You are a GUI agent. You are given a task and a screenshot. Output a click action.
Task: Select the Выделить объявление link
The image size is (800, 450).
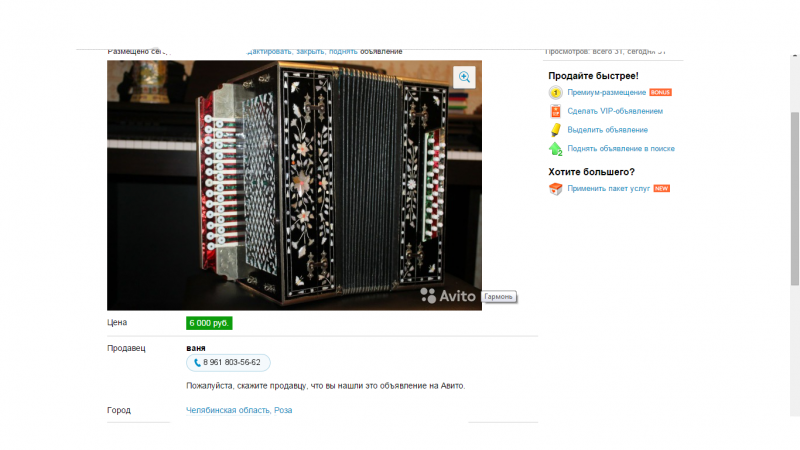[x=608, y=130]
